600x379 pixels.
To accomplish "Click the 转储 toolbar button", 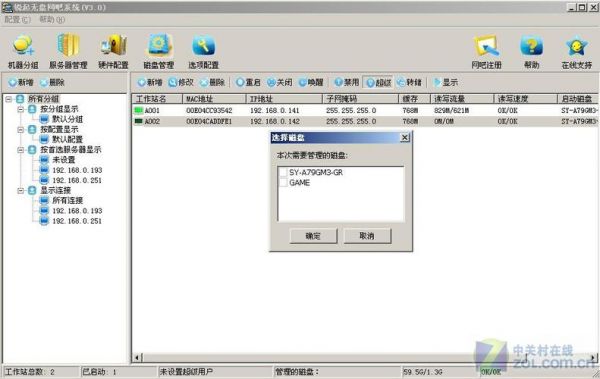I will 409,82.
